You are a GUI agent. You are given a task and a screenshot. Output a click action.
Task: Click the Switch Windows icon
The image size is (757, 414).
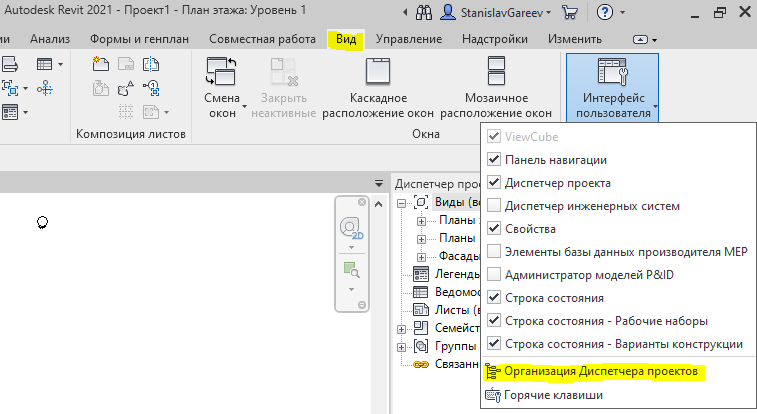tap(221, 71)
